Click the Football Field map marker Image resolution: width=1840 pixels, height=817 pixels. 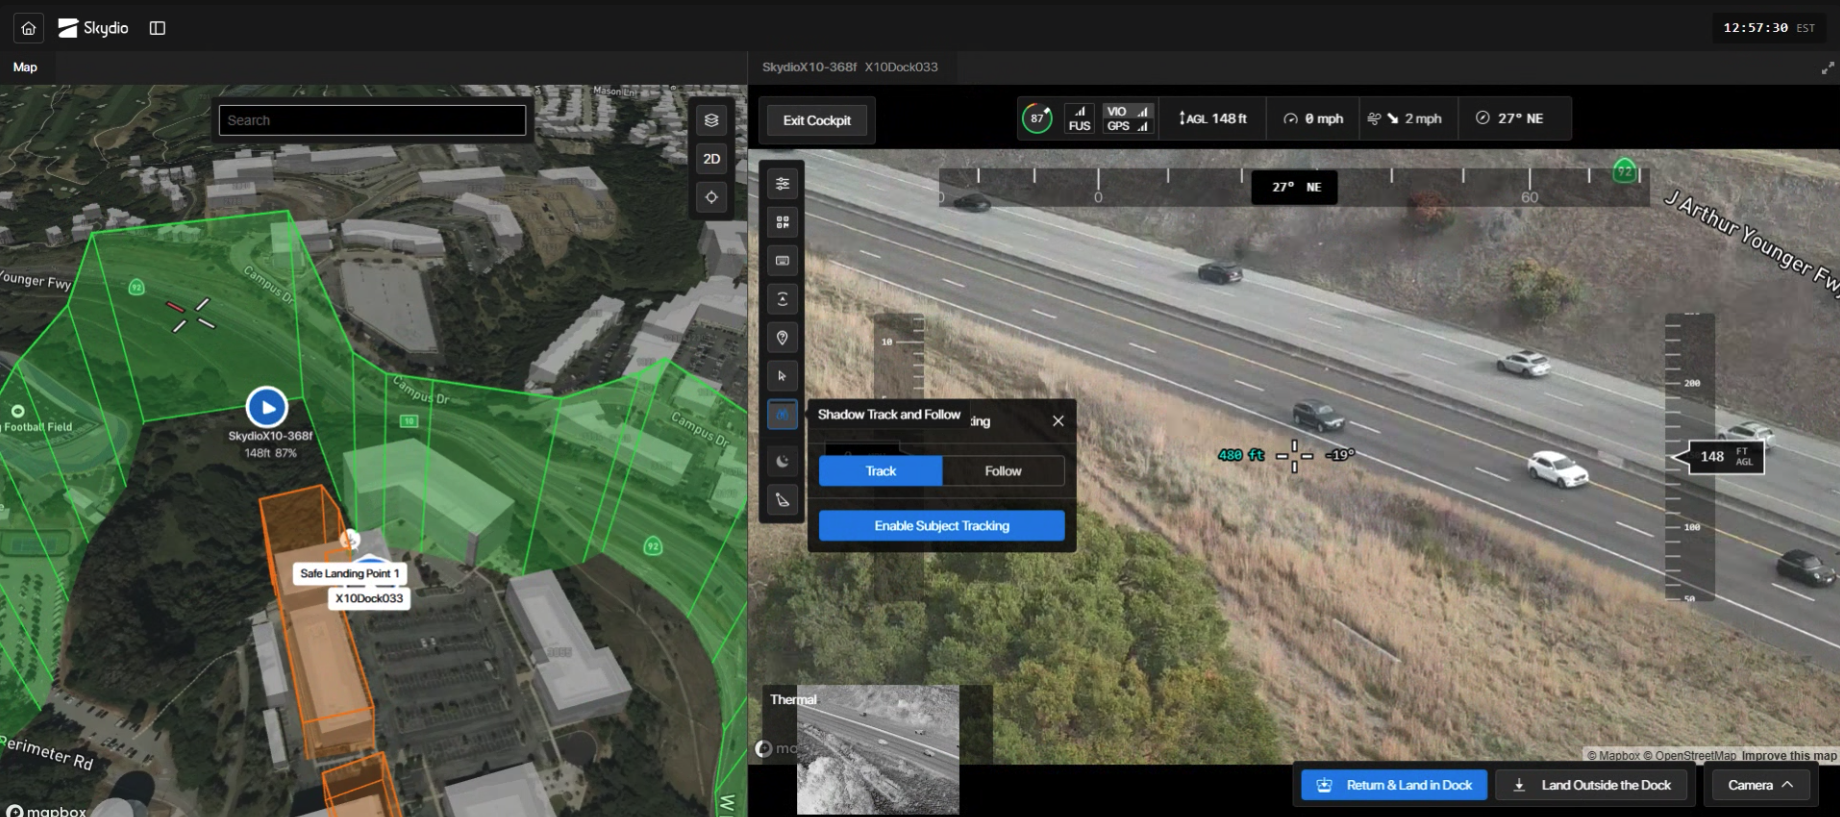coord(18,411)
